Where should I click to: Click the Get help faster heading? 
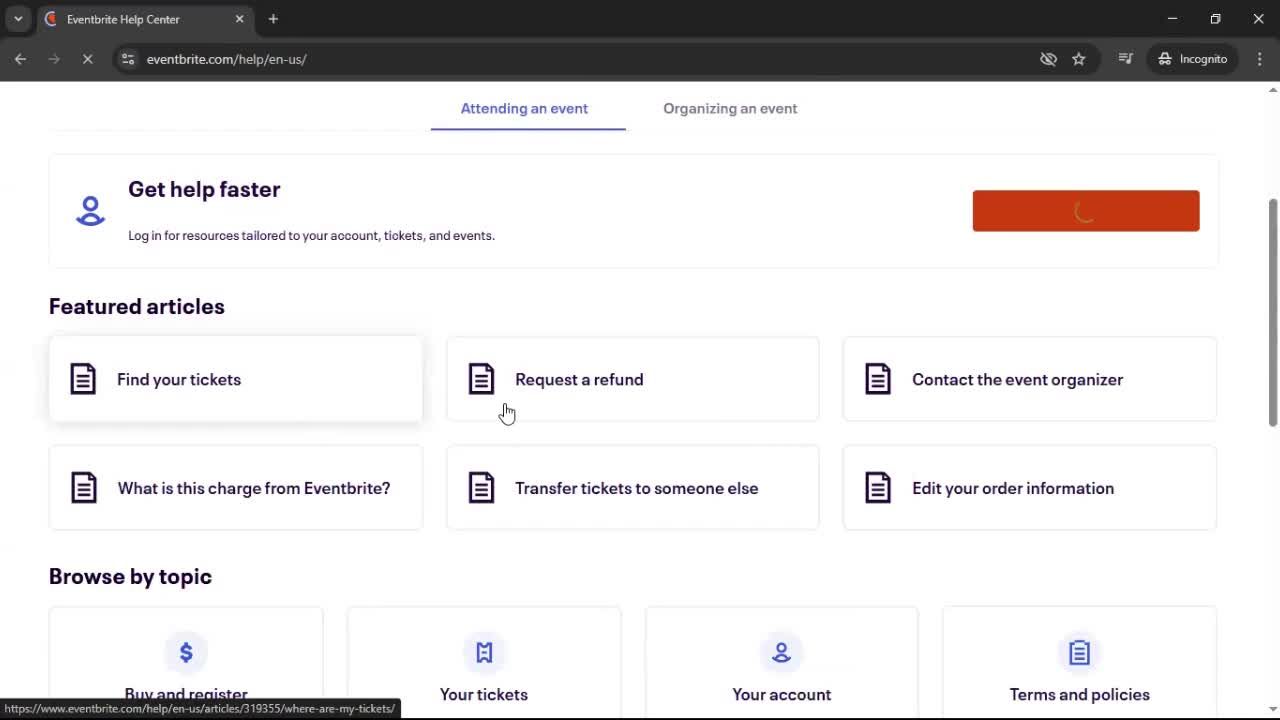tap(204, 189)
